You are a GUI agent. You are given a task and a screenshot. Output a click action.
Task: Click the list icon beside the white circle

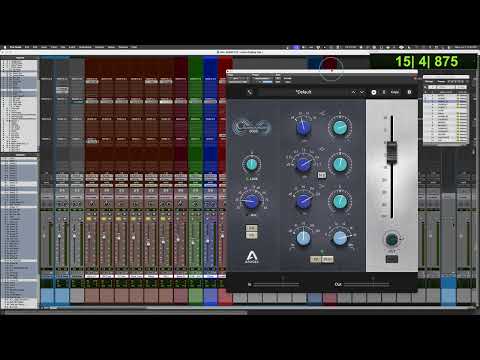click(384, 92)
